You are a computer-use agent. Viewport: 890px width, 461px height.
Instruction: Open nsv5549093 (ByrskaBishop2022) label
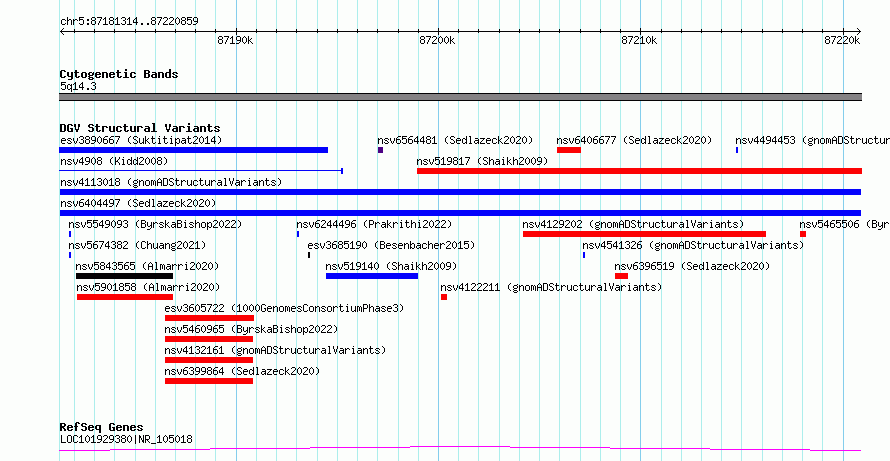[x=155, y=224]
